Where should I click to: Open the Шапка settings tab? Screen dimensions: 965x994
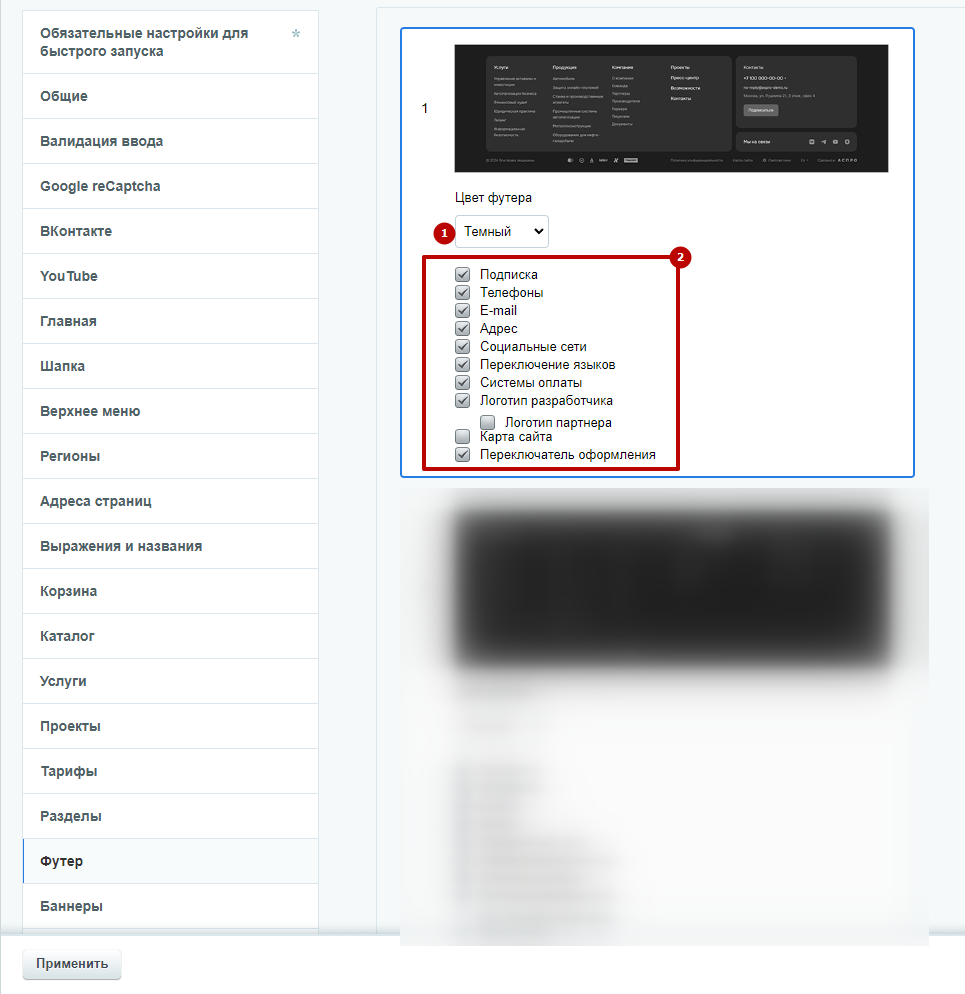[x=171, y=366]
